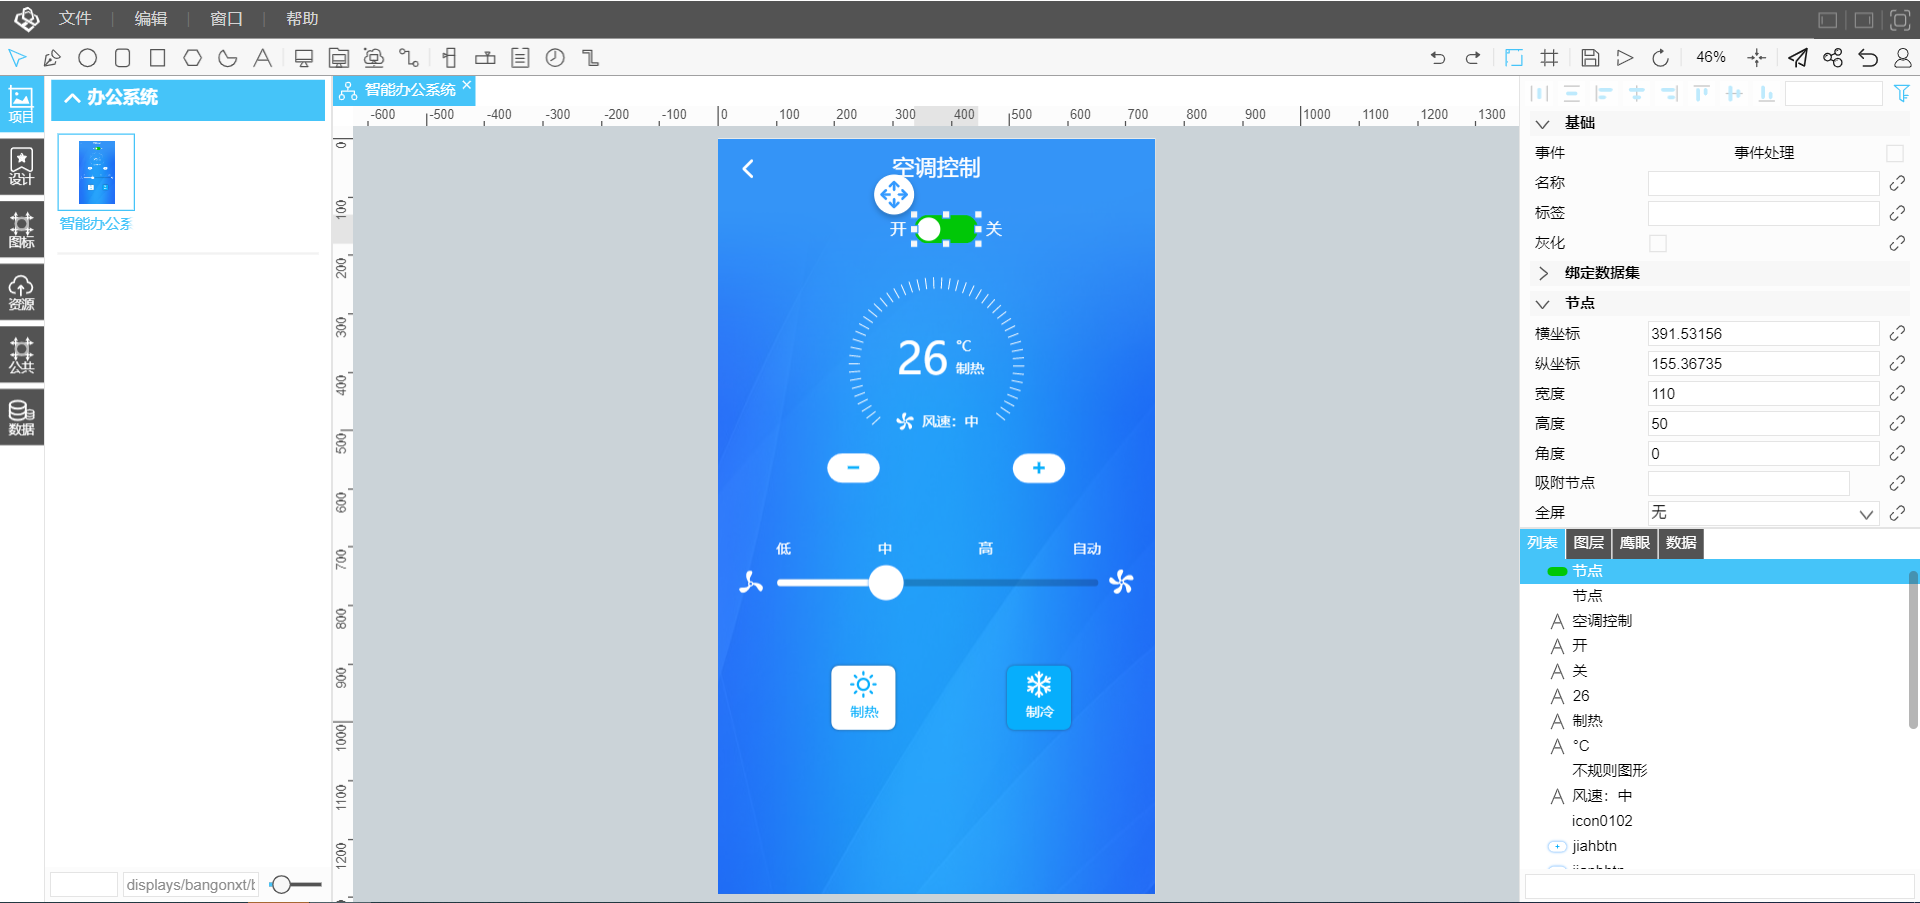
Task: Open the user account icon
Action: click(1903, 58)
